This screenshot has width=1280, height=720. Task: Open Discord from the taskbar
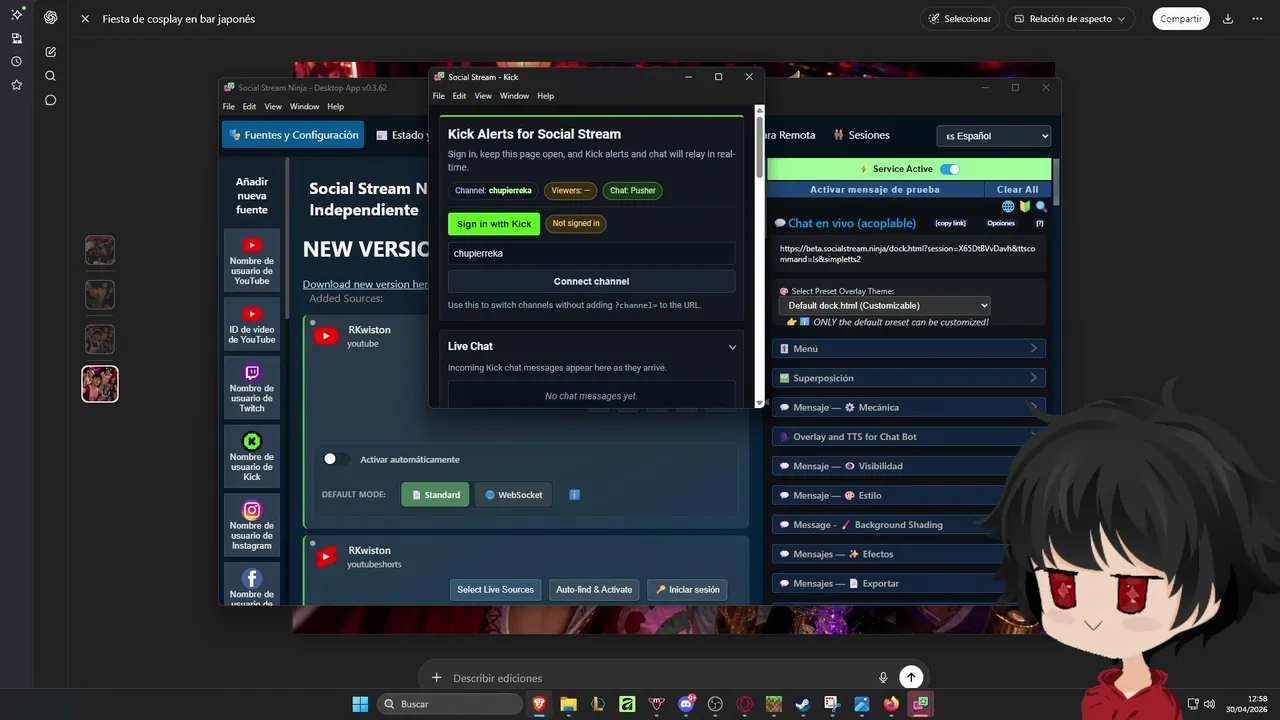tap(686, 704)
